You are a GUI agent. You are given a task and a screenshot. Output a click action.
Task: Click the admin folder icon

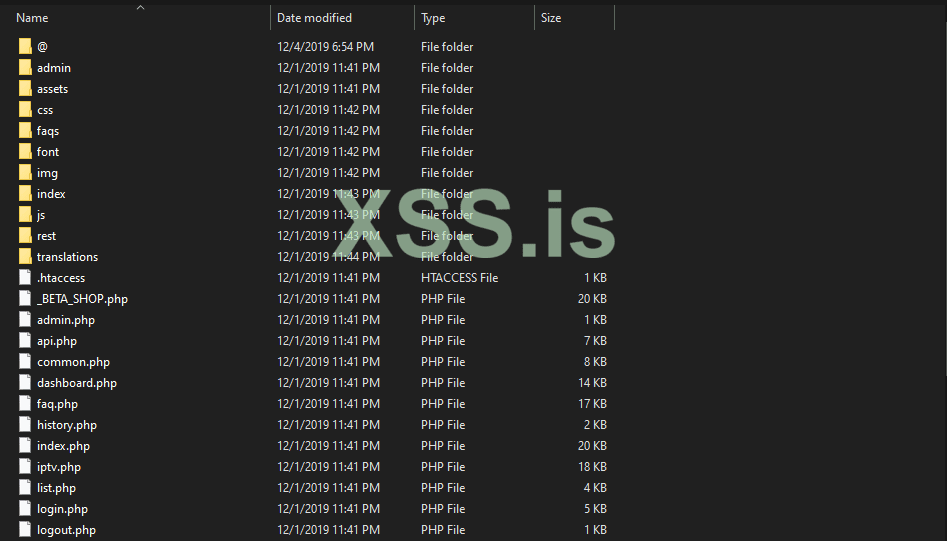[25, 68]
